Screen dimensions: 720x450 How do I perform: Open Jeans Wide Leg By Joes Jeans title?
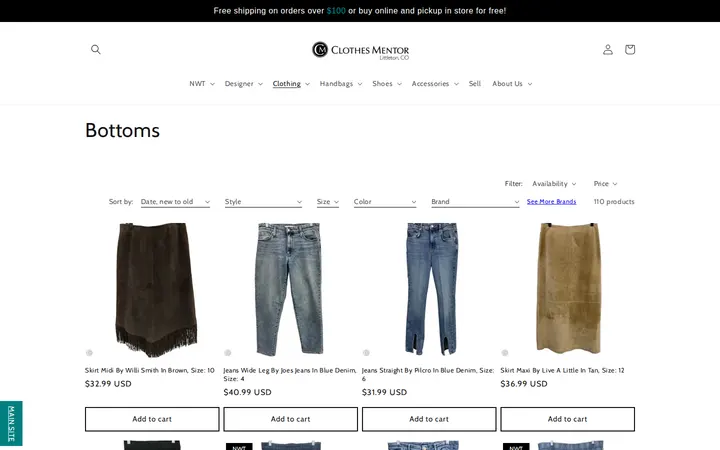point(290,374)
